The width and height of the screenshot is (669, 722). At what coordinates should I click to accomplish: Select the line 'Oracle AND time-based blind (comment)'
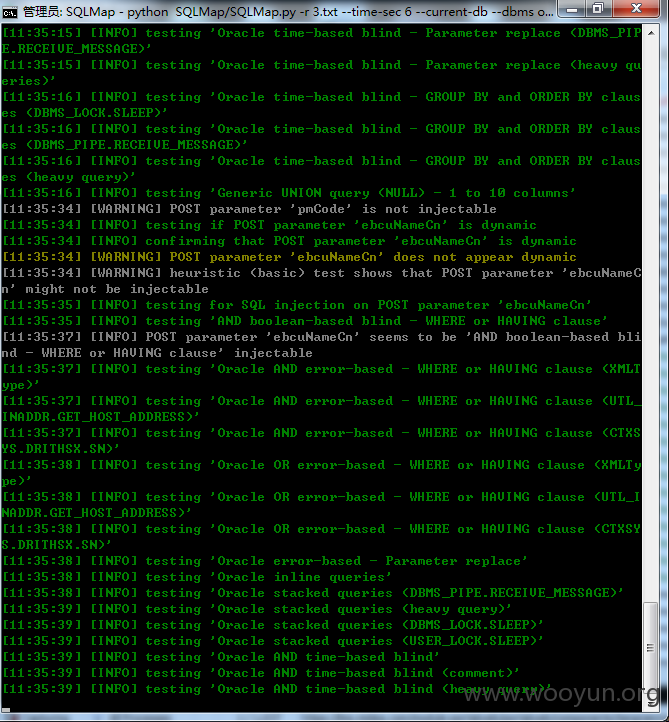[261, 673]
